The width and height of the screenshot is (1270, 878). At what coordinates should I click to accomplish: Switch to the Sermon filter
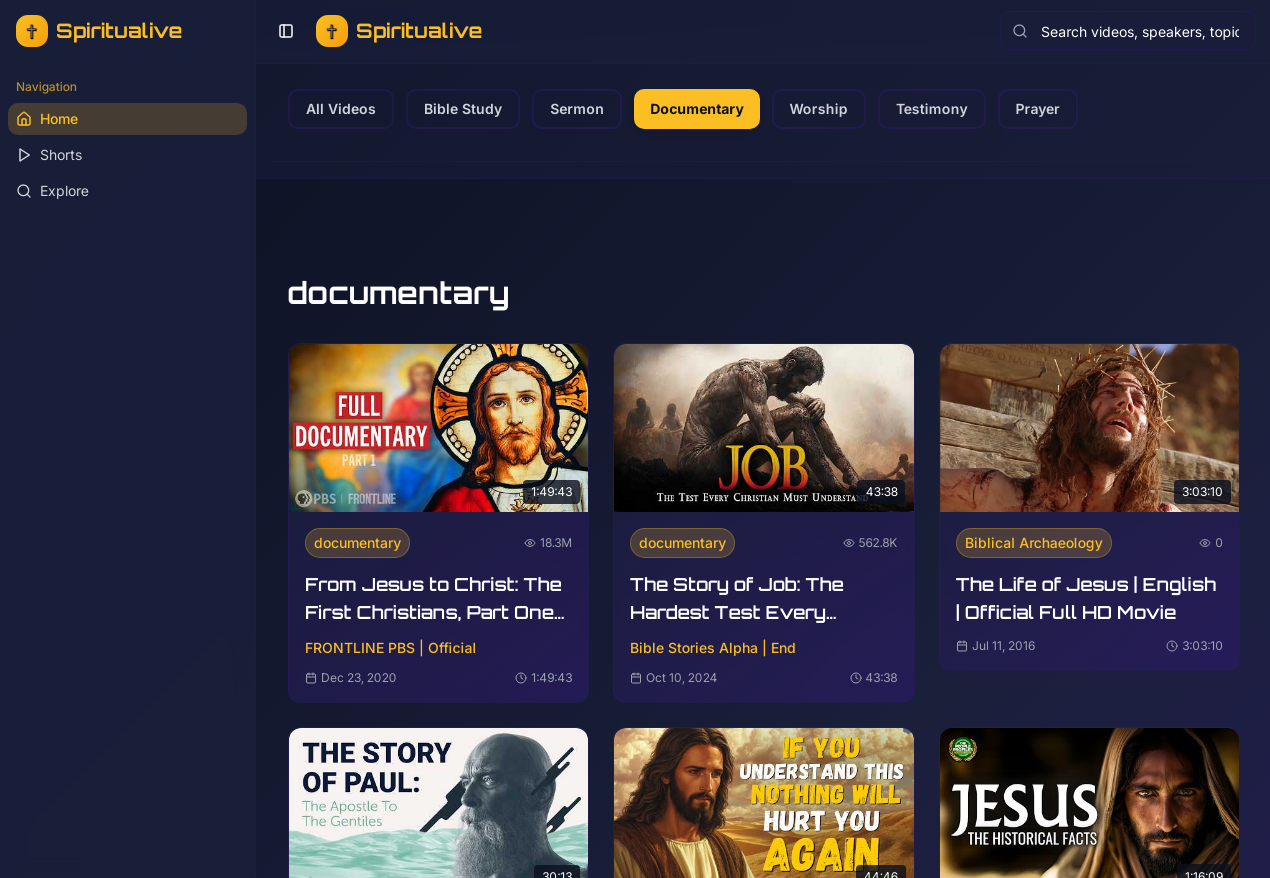pyautogui.click(x=577, y=109)
